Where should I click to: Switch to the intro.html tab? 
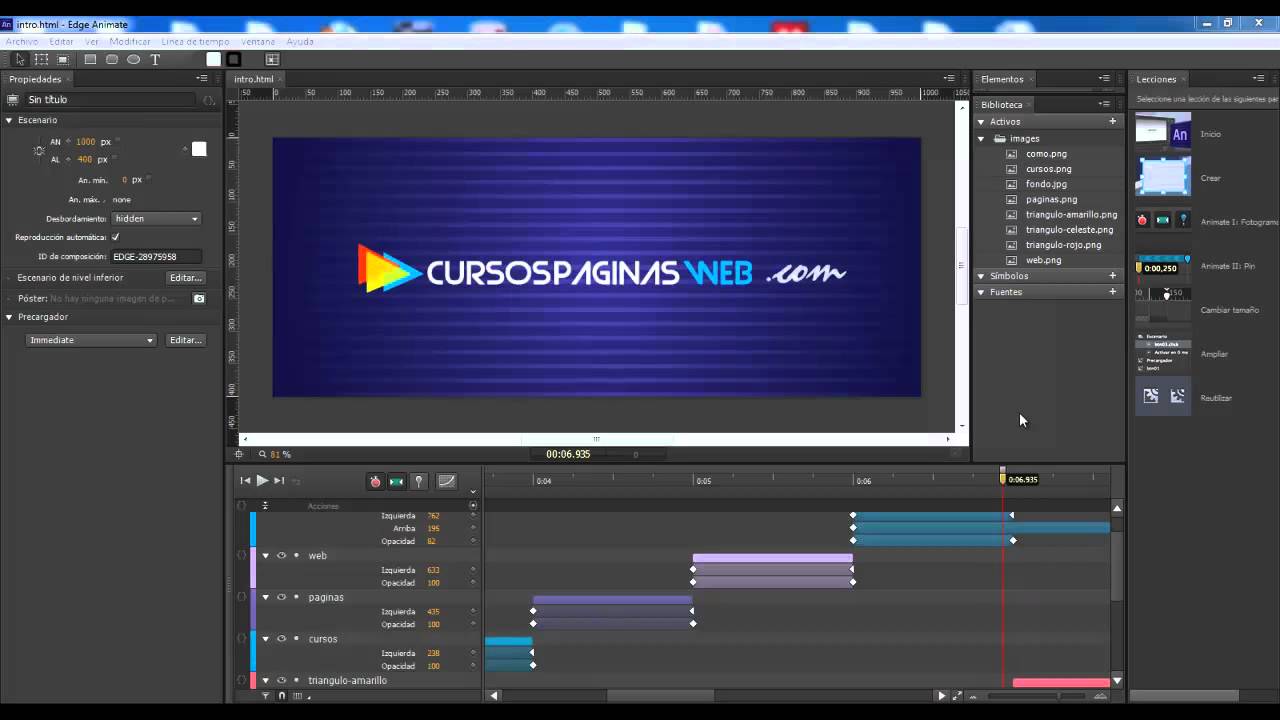tap(254, 79)
